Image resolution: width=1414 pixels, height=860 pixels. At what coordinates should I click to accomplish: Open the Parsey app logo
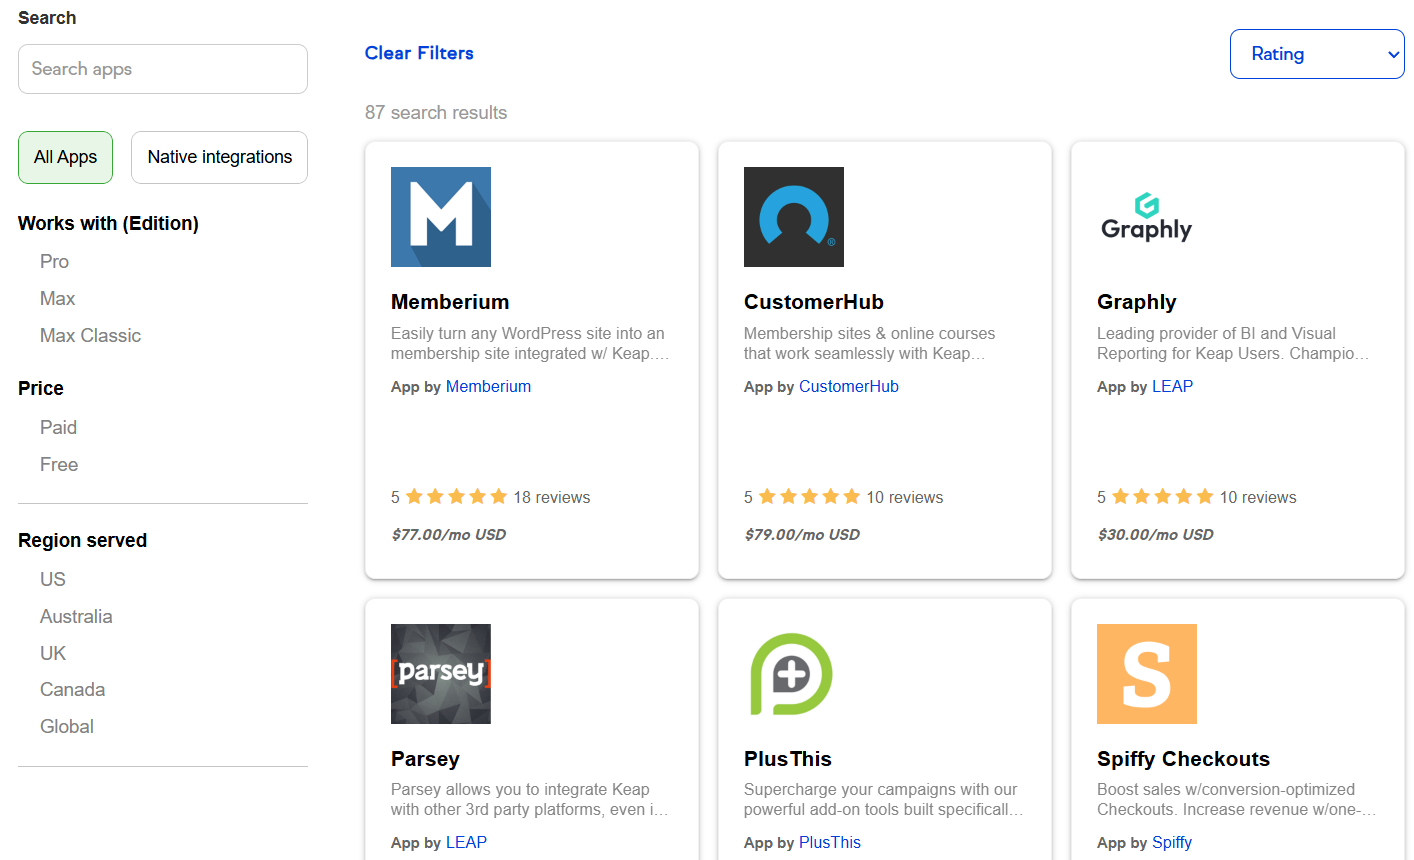(x=441, y=674)
